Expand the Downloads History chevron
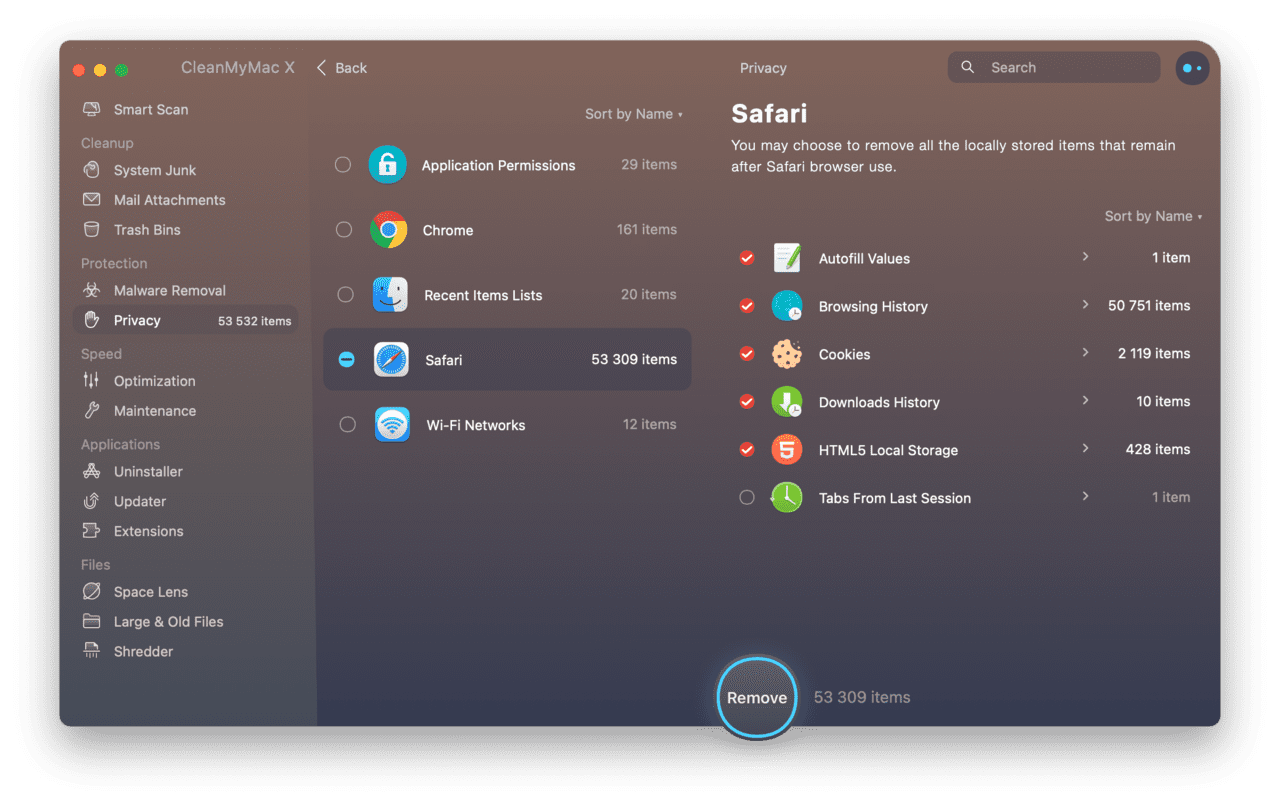This screenshot has width=1280, height=805. 1085,401
